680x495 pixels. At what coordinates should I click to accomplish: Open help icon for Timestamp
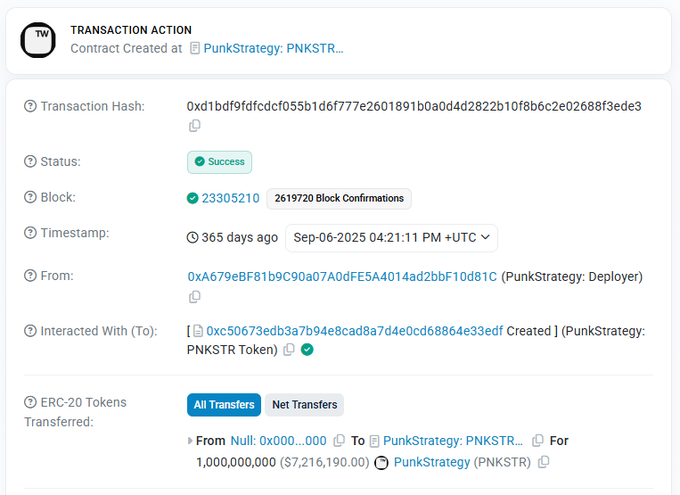pyautogui.click(x=30, y=233)
